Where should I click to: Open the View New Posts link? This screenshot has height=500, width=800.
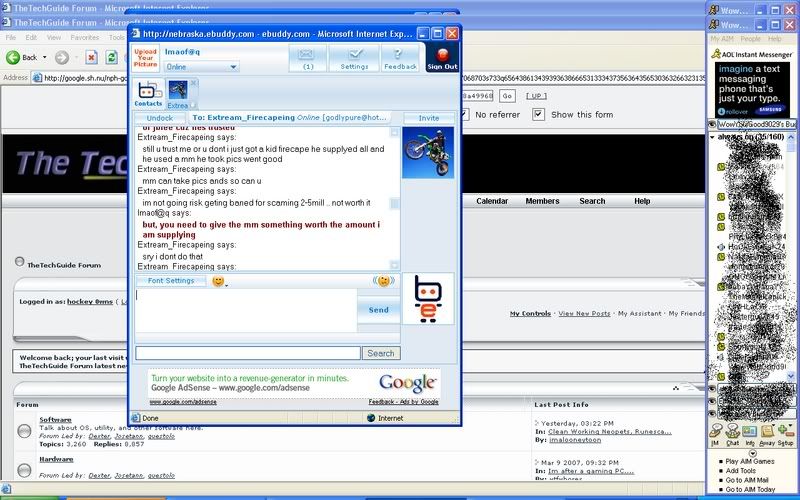tap(584, 313)
